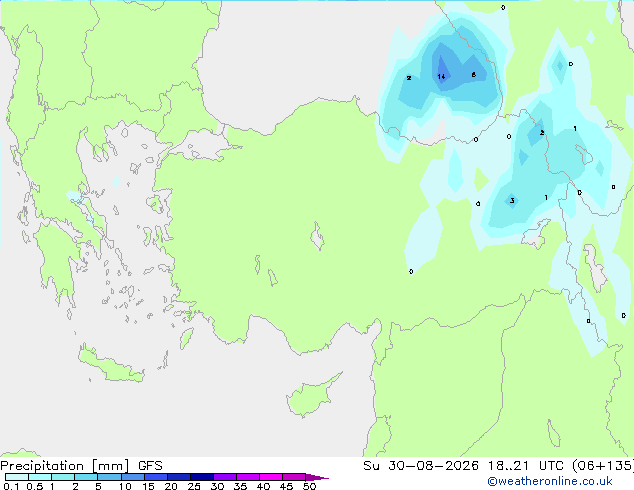
Task: Click the "25" legend scale label
Action: (194, 486)
